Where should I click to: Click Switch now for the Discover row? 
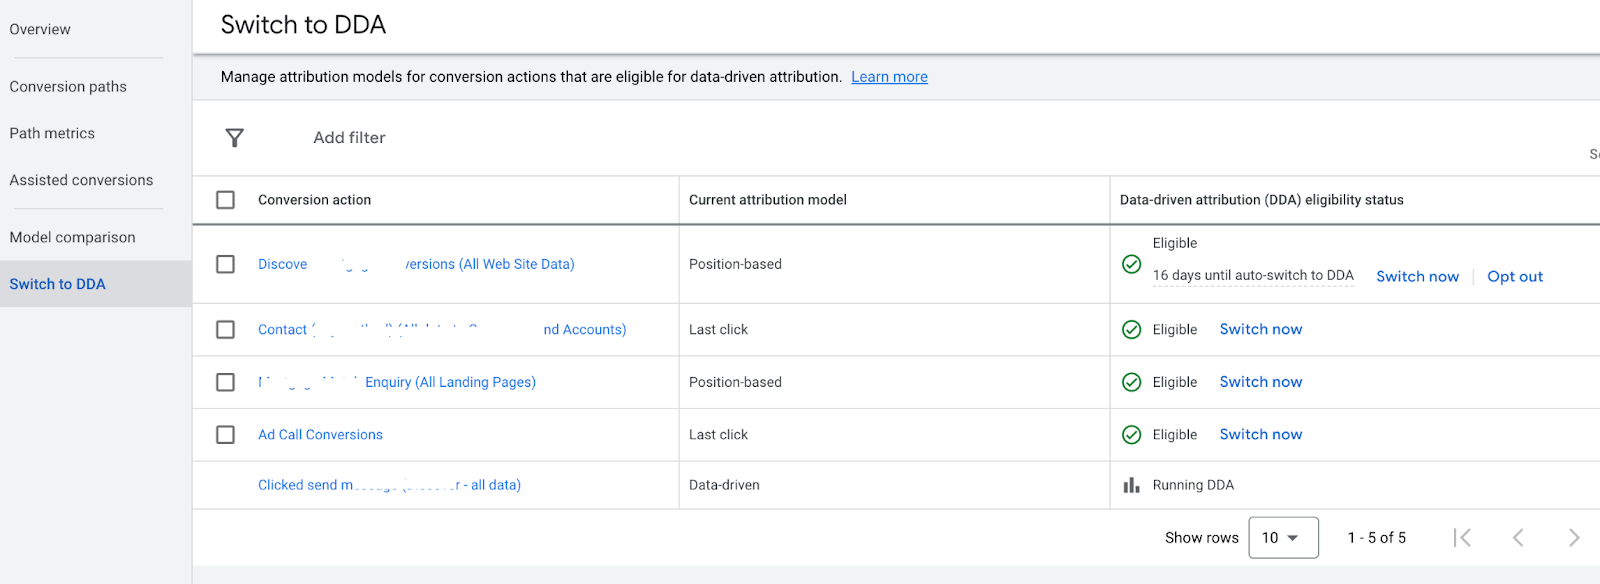pyautogui.click(x=1417, y=277)
